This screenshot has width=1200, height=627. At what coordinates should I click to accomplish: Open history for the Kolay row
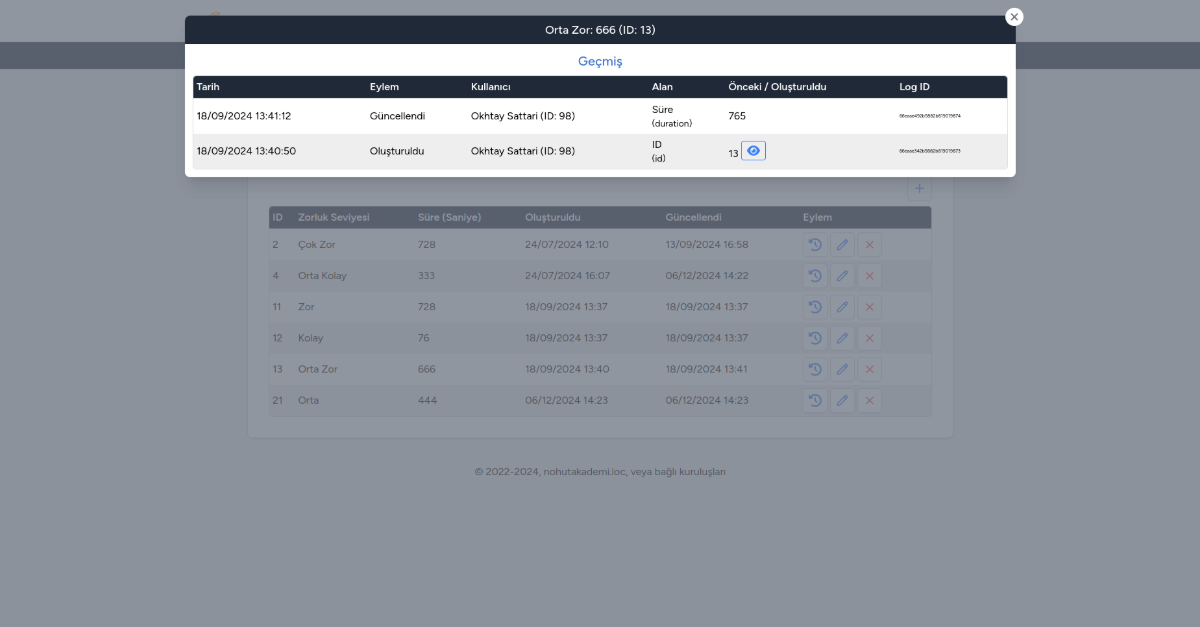(x=815, y=338)
